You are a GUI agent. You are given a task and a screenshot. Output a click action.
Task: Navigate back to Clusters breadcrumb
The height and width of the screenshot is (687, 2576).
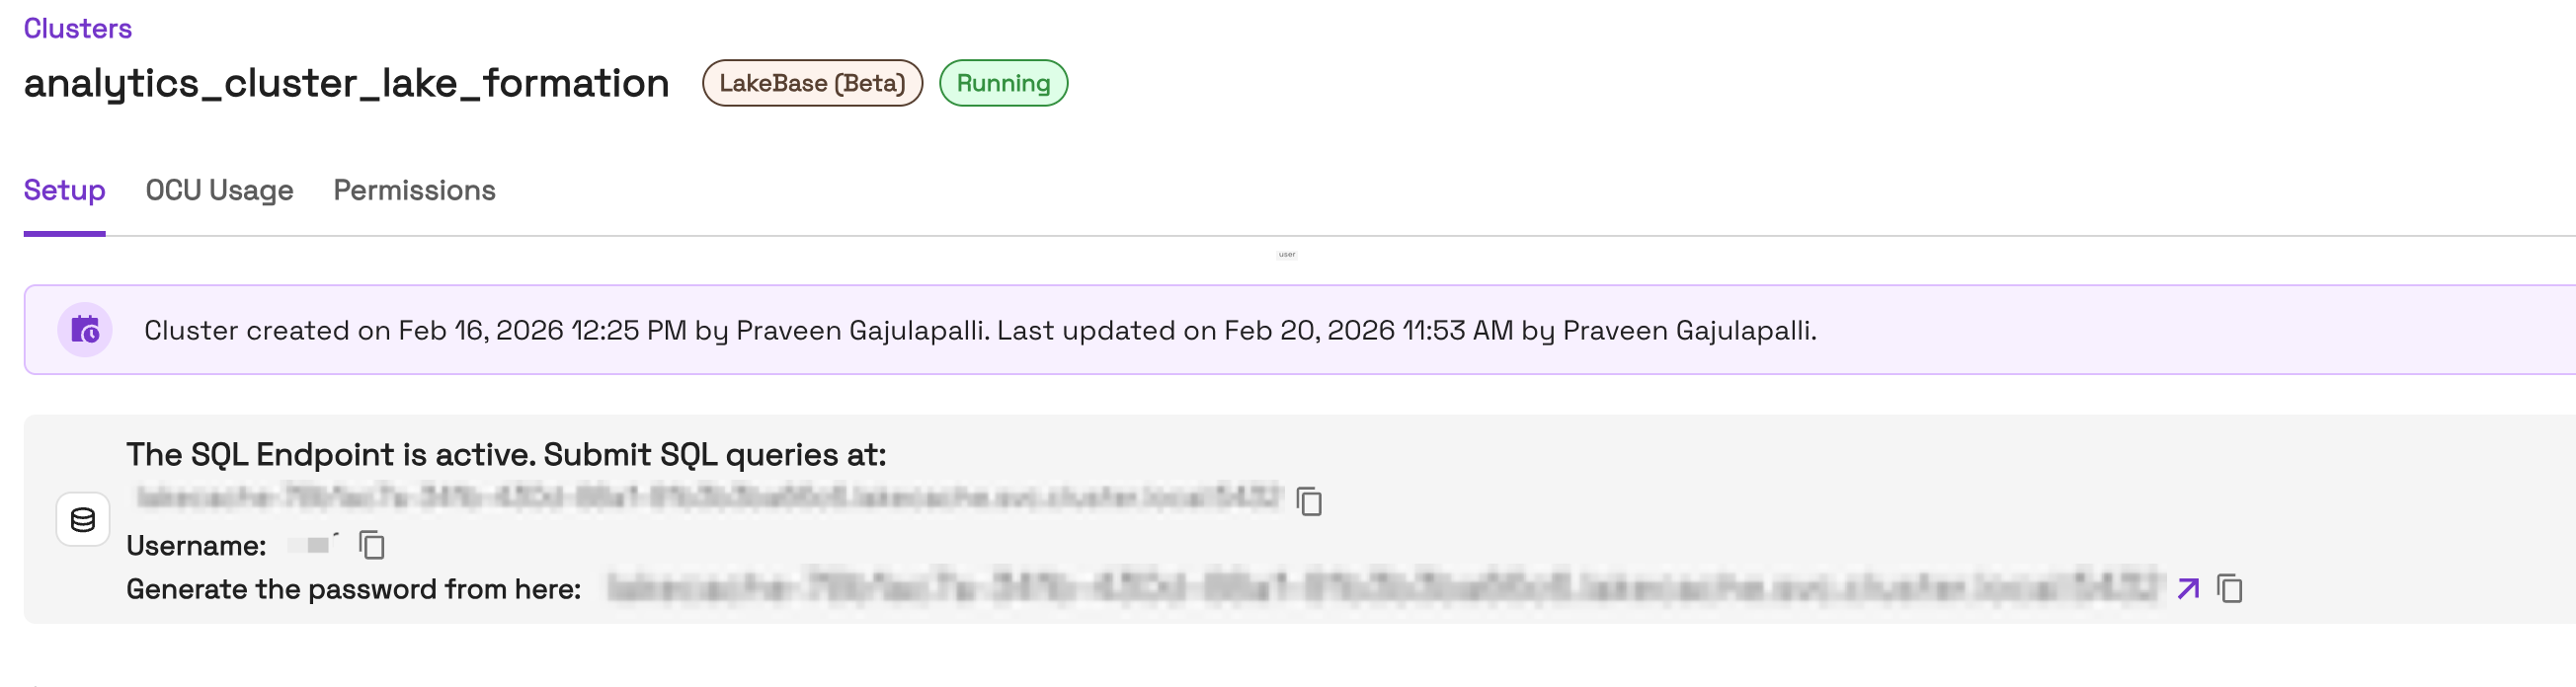pos(77,28)
